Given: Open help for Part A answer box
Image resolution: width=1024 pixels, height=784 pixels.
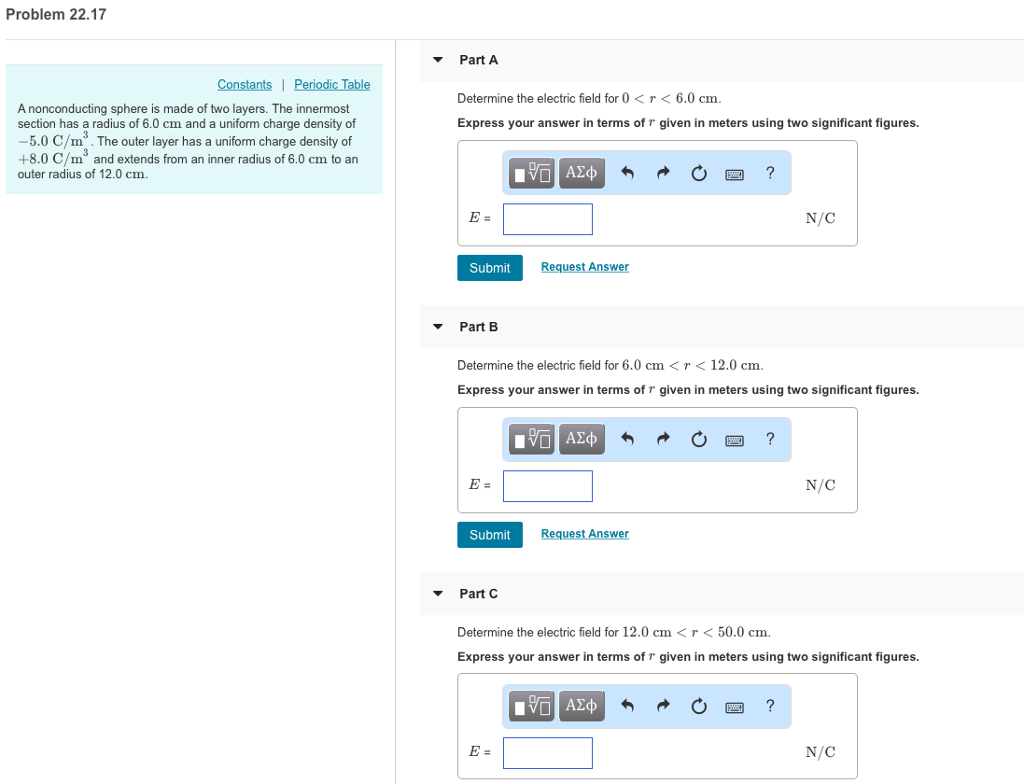Looking at the screenshot, I should (x=770, y=173).
